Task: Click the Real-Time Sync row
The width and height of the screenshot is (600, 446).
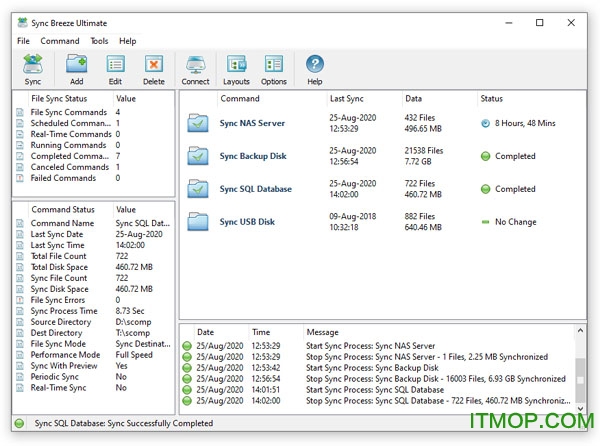Action: 94,388
